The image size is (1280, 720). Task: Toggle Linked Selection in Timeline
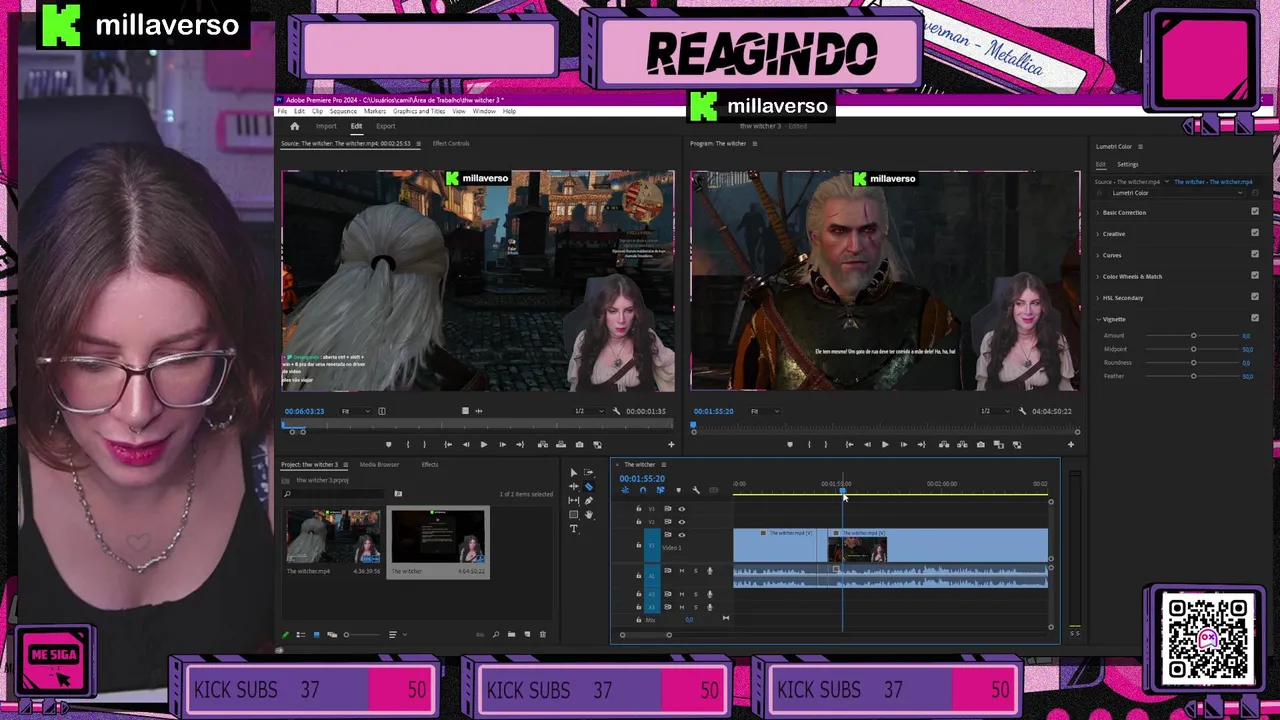661,490
